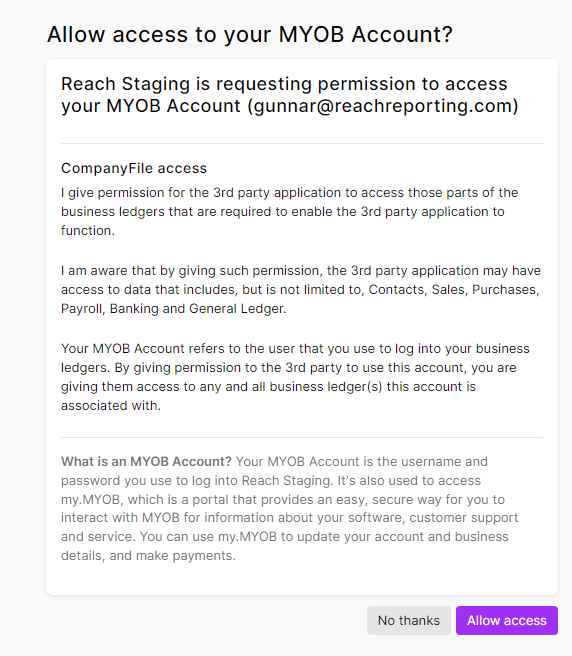572x656 pixels.
Task: Click 'interact with MYOB for information' line
Action: pos(169,518)
